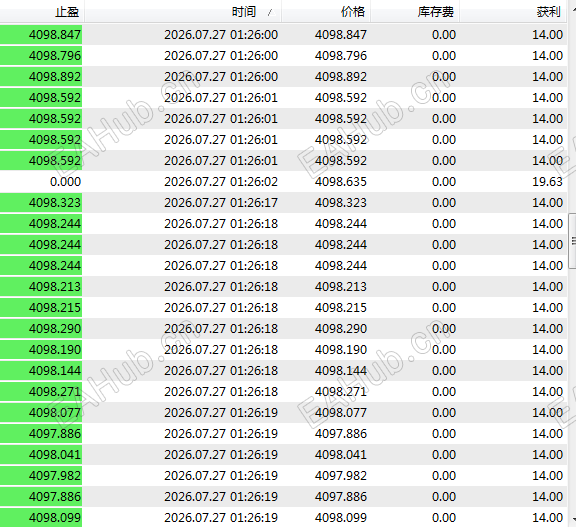576x527 pixels.
Task: Select green 止盈 cell 4098.290
Action: [41, 328]
